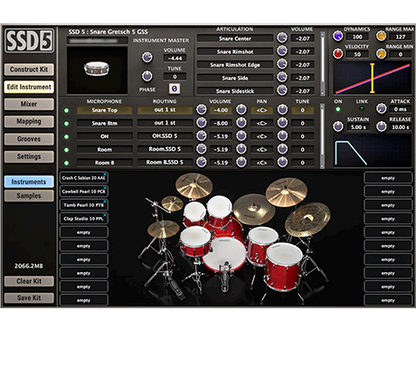Click the Instrument Master tune knob
Image resolution: width=416 pixels, height=376 pixels.
(147, 76)
